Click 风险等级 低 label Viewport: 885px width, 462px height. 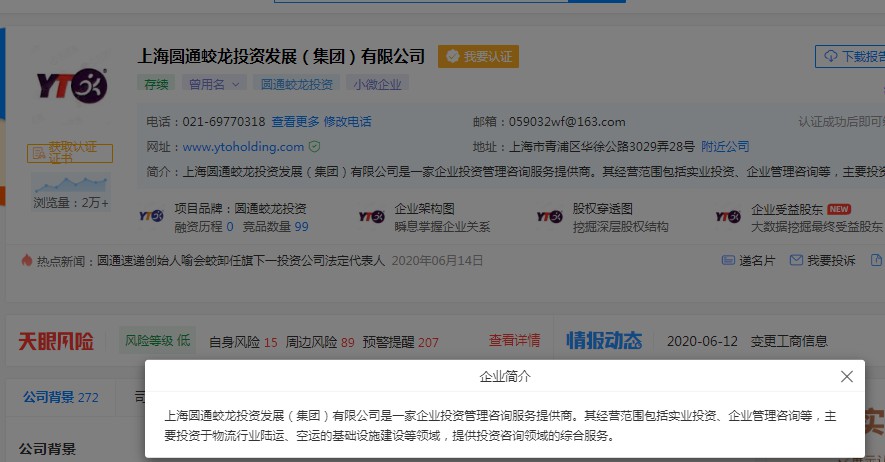(x=157, y=341)
